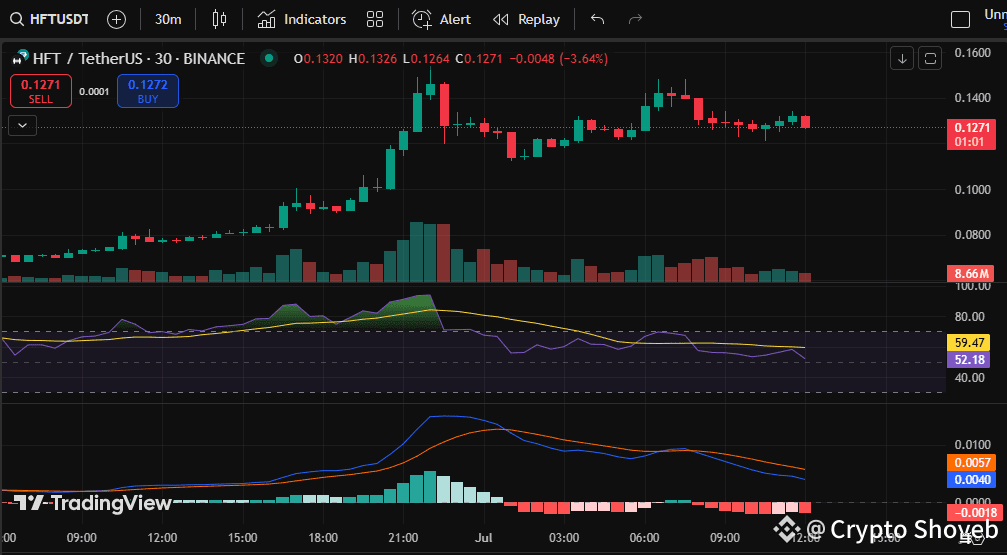Image resolution: width=1007 pixels, height=555 pixels.
Task: Click the down arrow pane button
Action: pyautogui.click(x=902, y=59)
